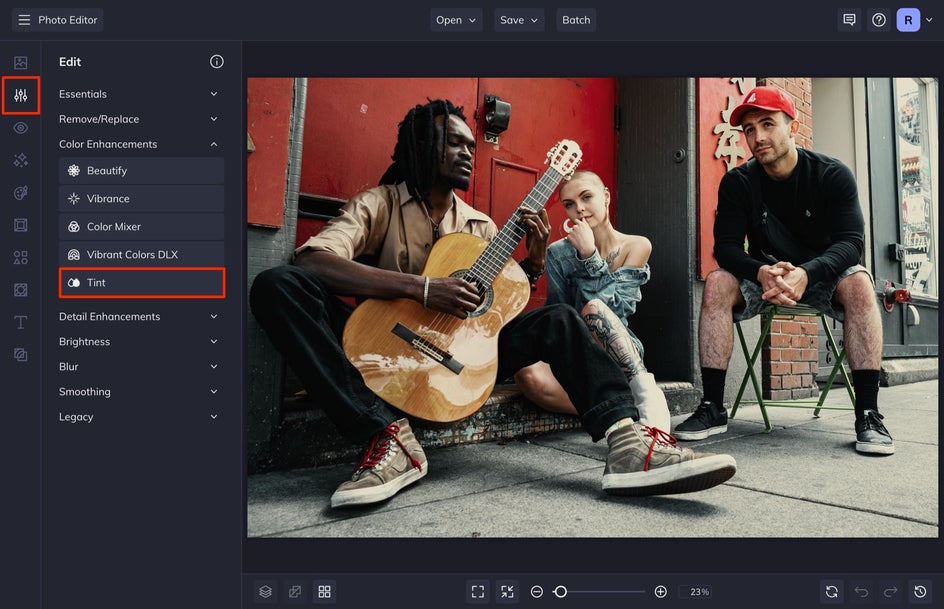Open the Effects sparkle sidebar icon
This screenshot has height=609, width=944.
[x=20, y=160]
